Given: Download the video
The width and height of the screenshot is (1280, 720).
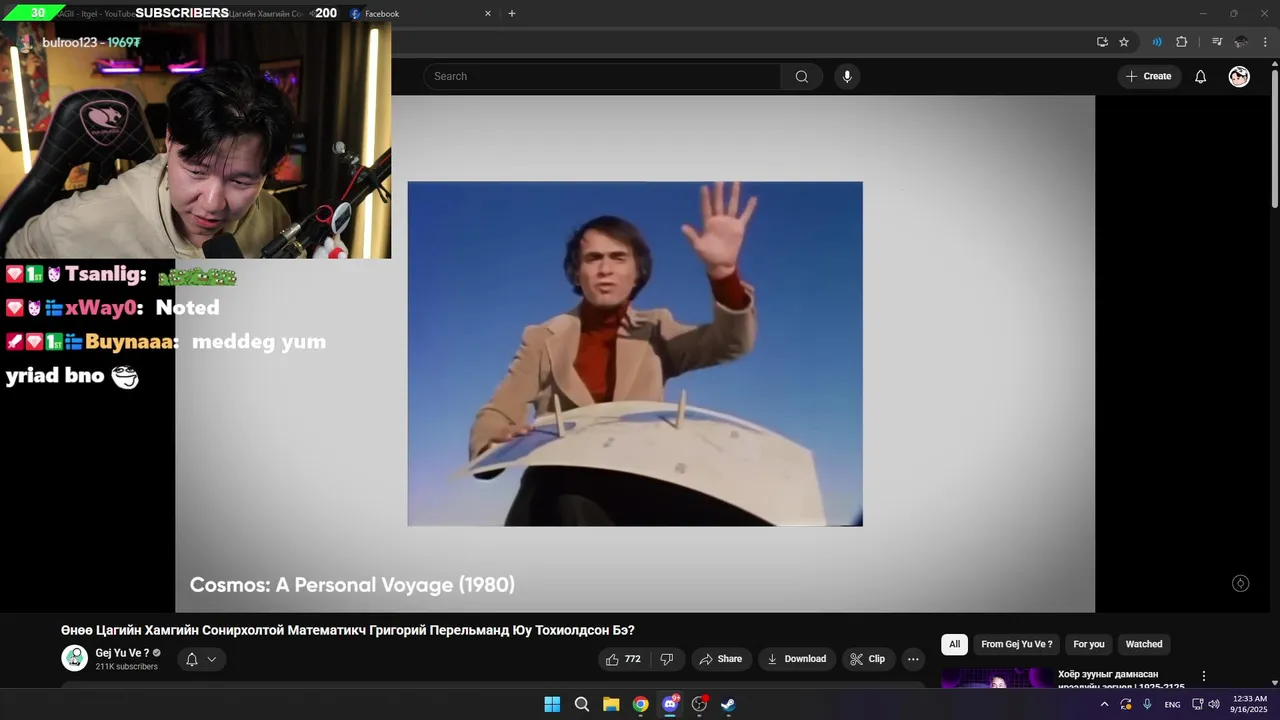Looking at the screenshot, I should coord(797,659).
